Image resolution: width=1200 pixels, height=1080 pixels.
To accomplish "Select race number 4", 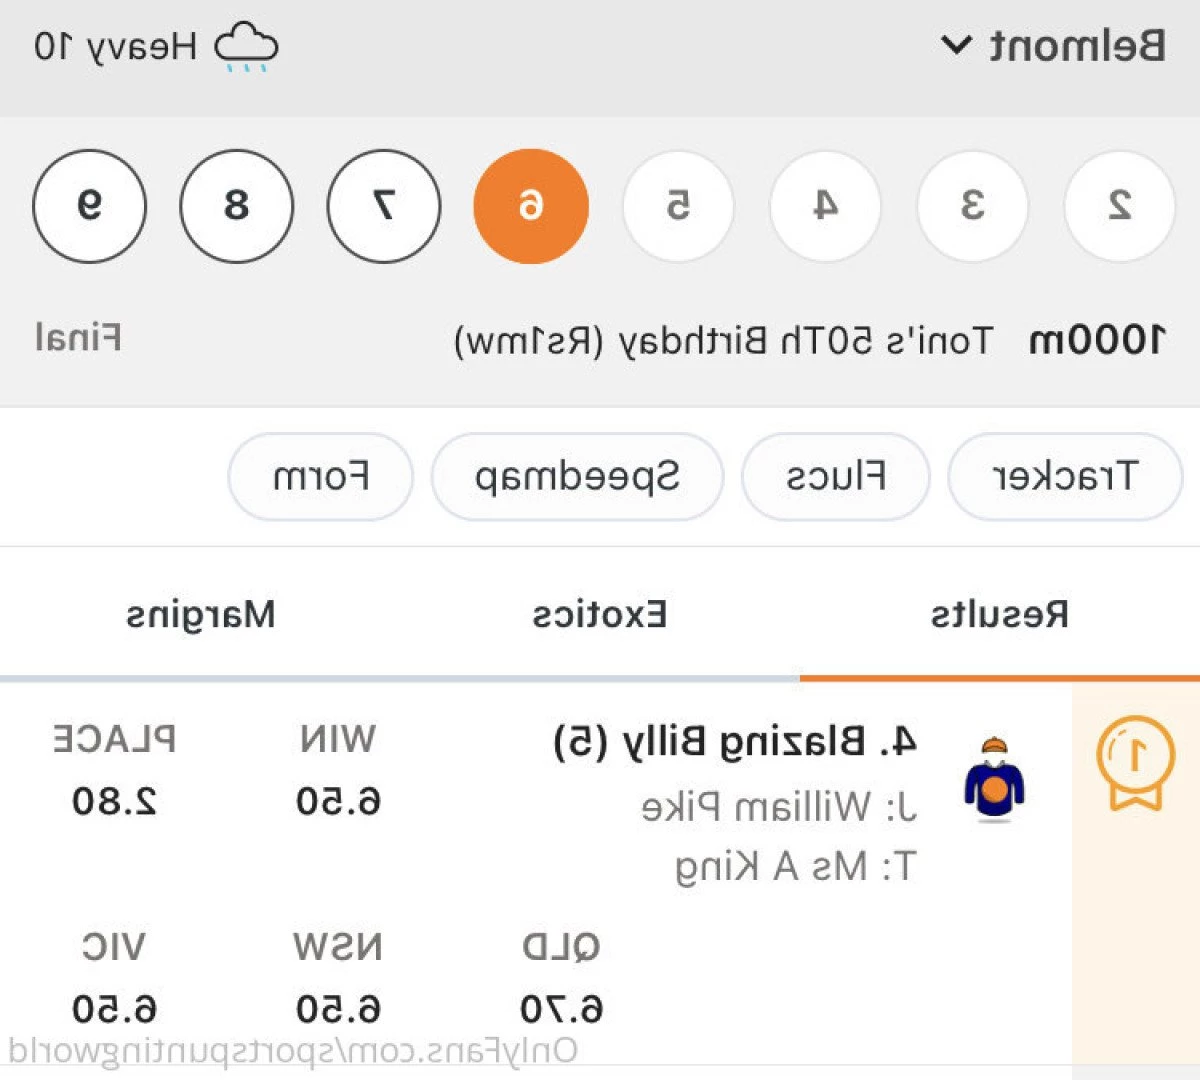I will tap(825, 206).
